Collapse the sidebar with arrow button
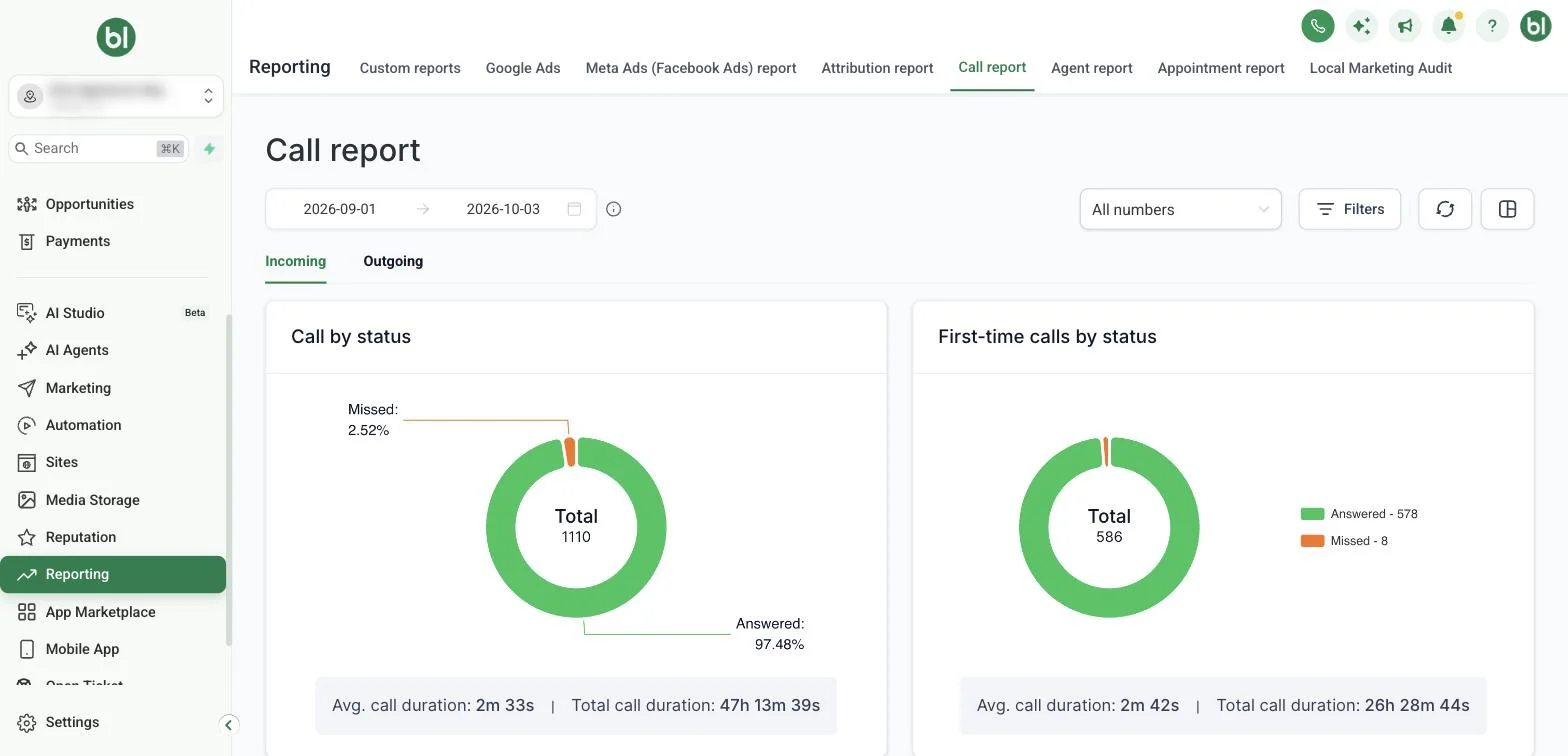This screenshot has width=1568, height=756. point(228,725)
